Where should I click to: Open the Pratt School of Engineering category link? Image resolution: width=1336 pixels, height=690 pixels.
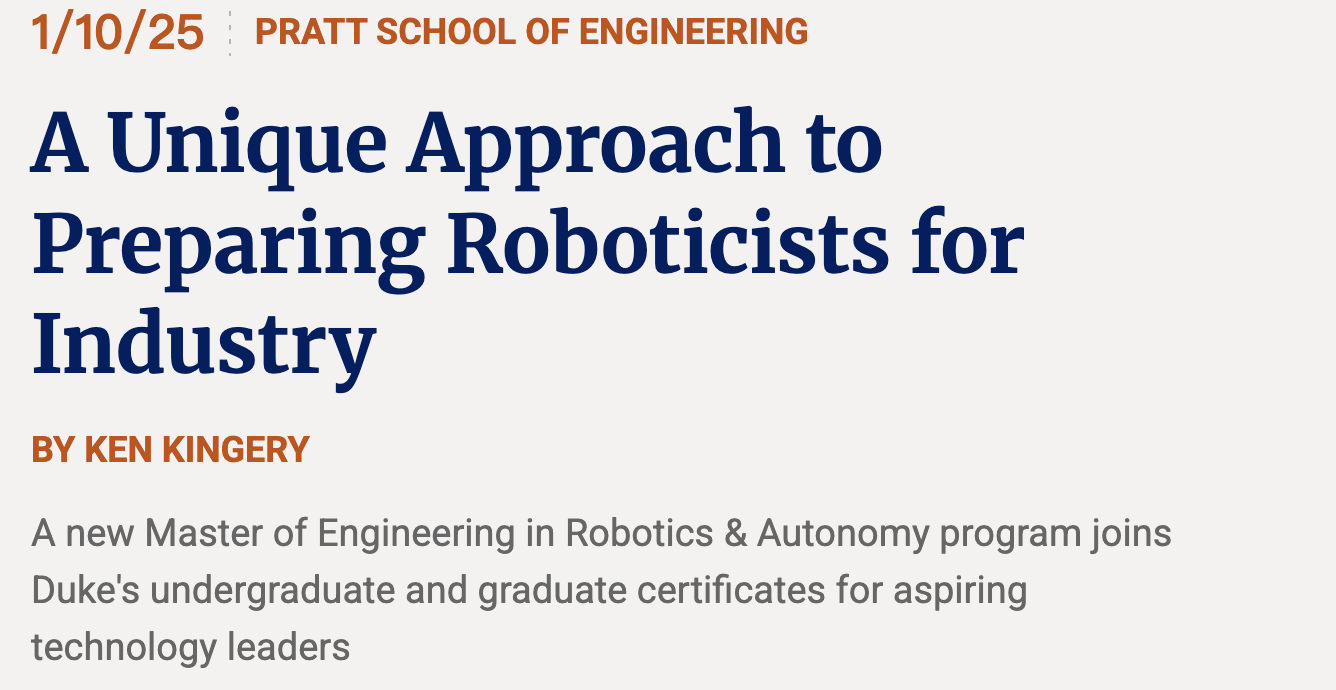pyautogui.click(x=532, y=32)
